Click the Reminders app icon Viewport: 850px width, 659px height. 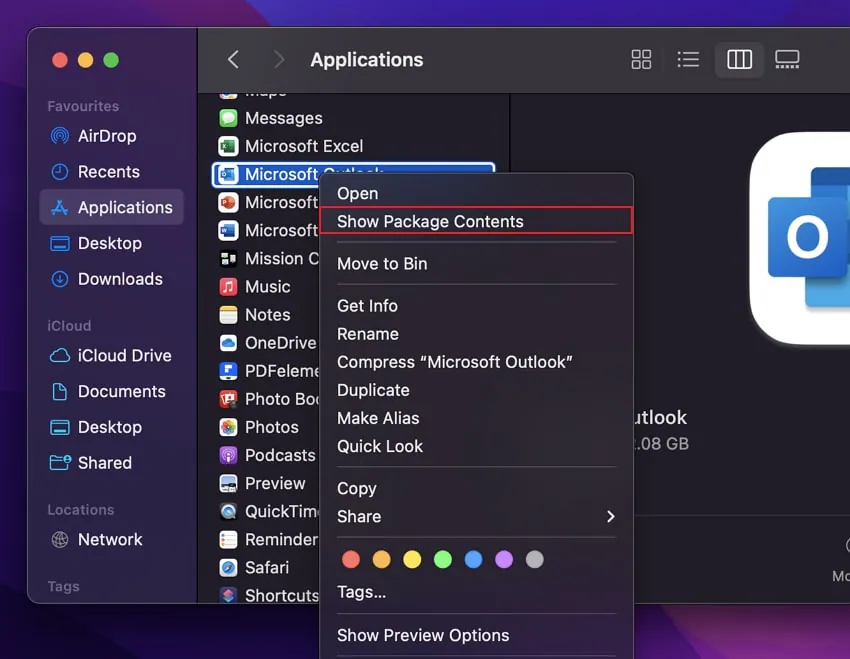228,540
